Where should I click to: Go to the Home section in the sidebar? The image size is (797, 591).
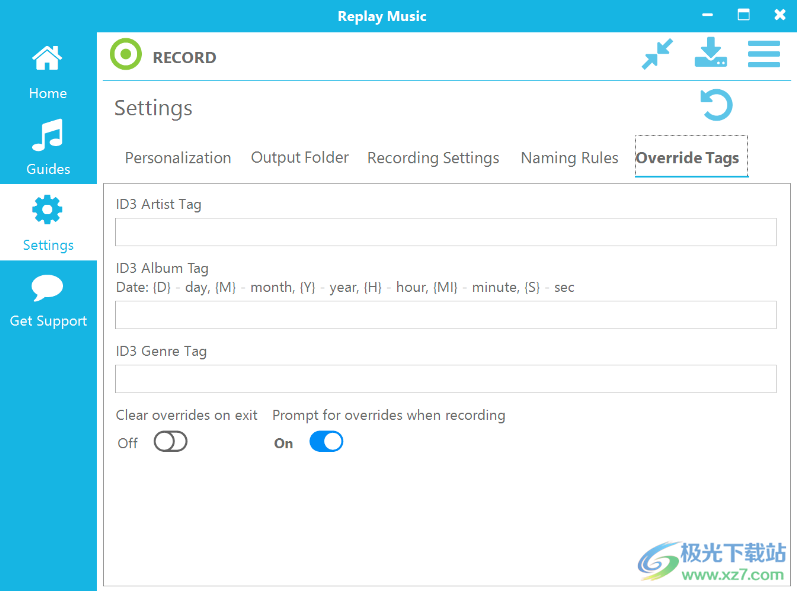(x=48, y=72)
